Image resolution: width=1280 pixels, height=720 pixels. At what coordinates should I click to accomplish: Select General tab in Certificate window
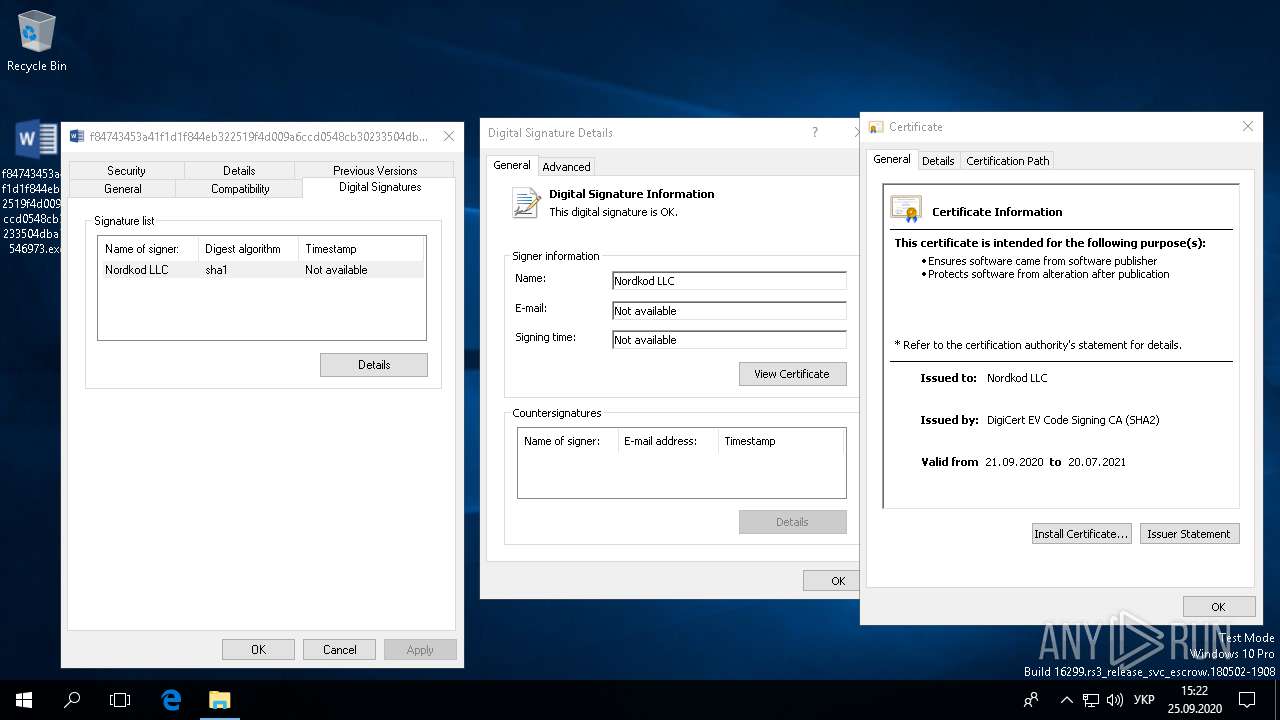[x=892, y=159]
